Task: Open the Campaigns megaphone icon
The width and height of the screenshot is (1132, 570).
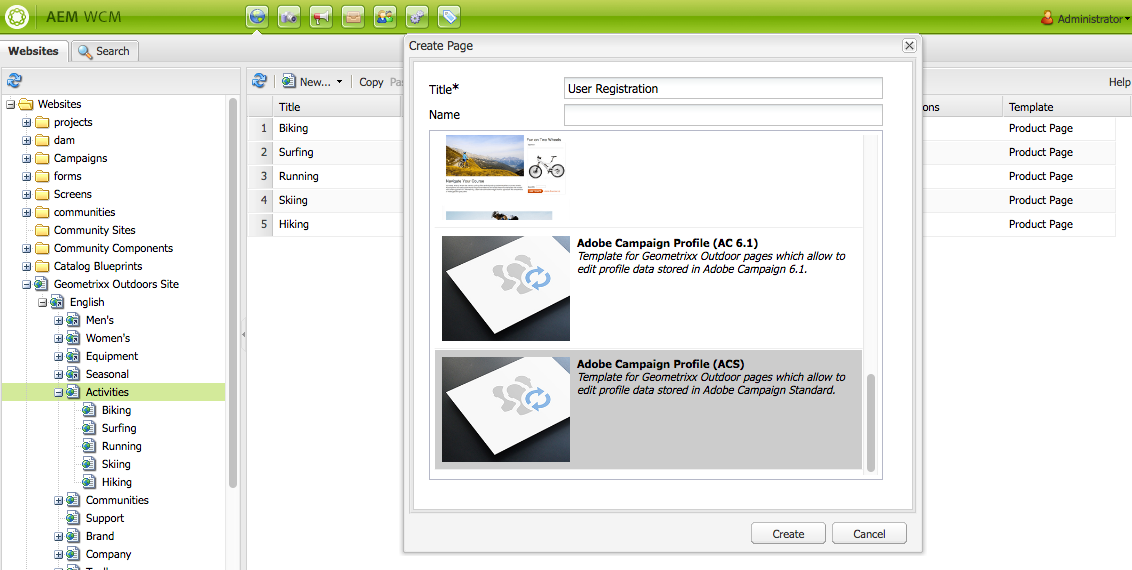Action: 321,17
